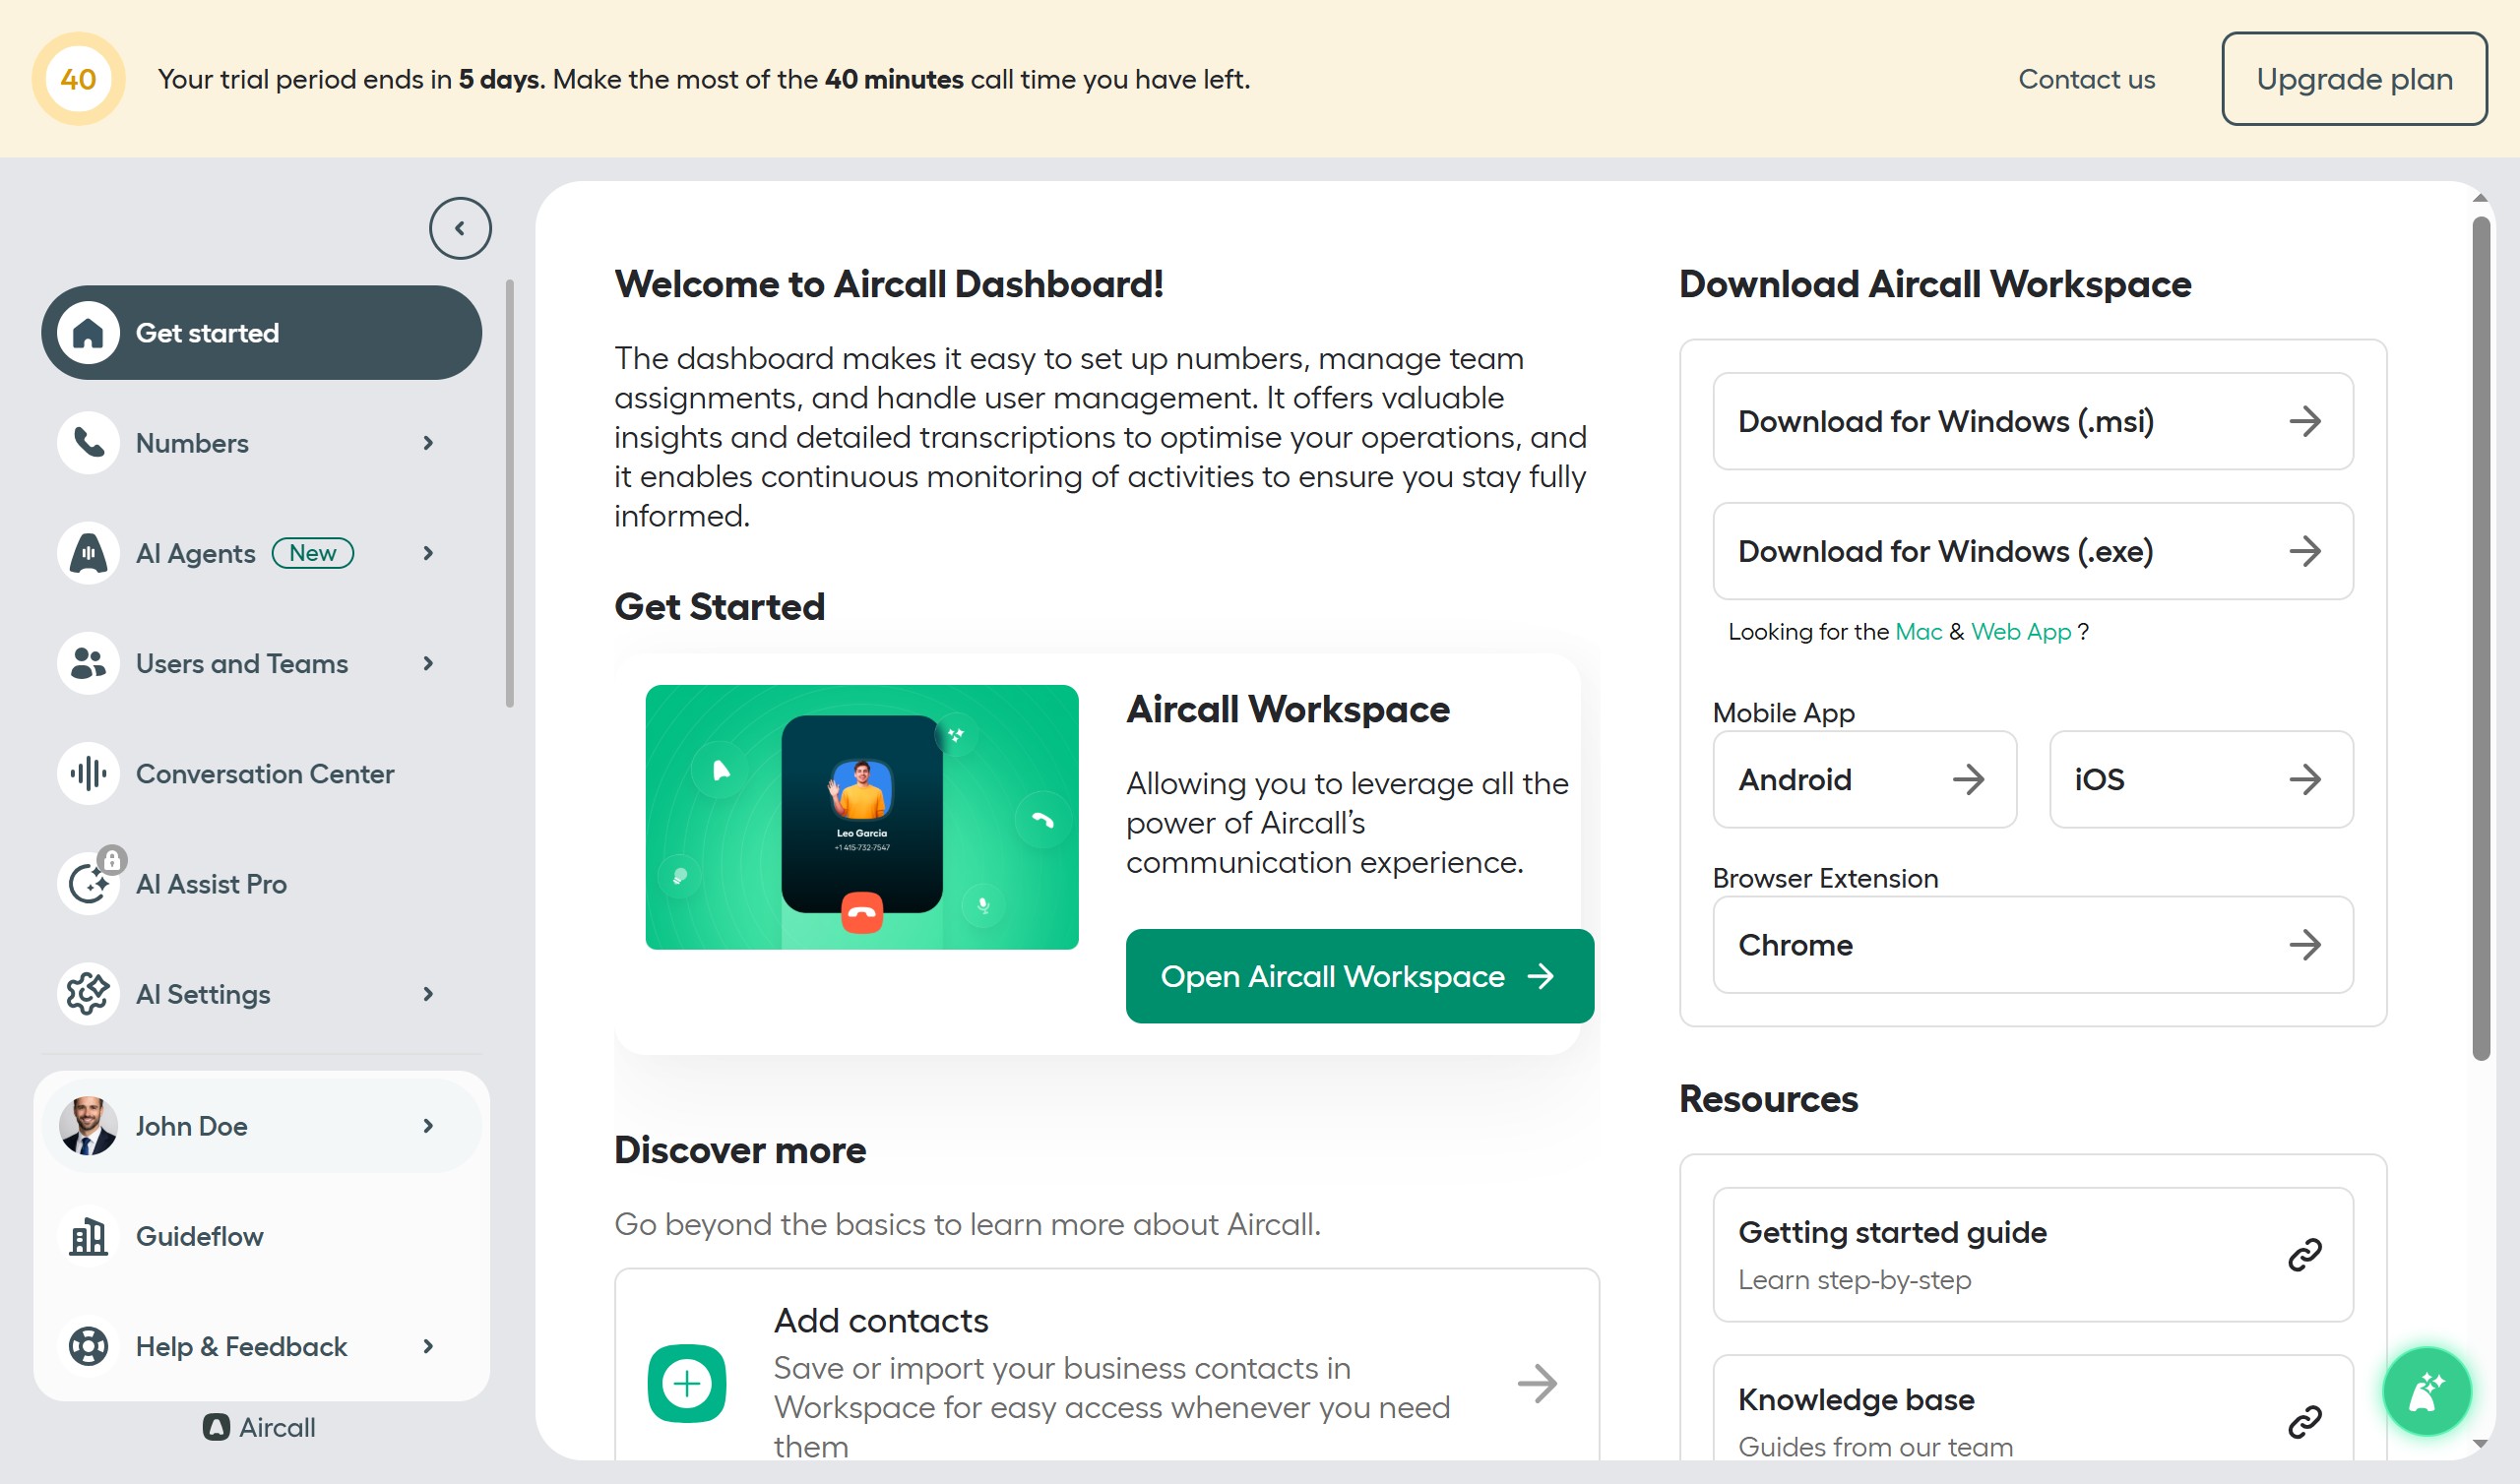
Task: Click the Getting started guide link icon
Action: 2305,1254
